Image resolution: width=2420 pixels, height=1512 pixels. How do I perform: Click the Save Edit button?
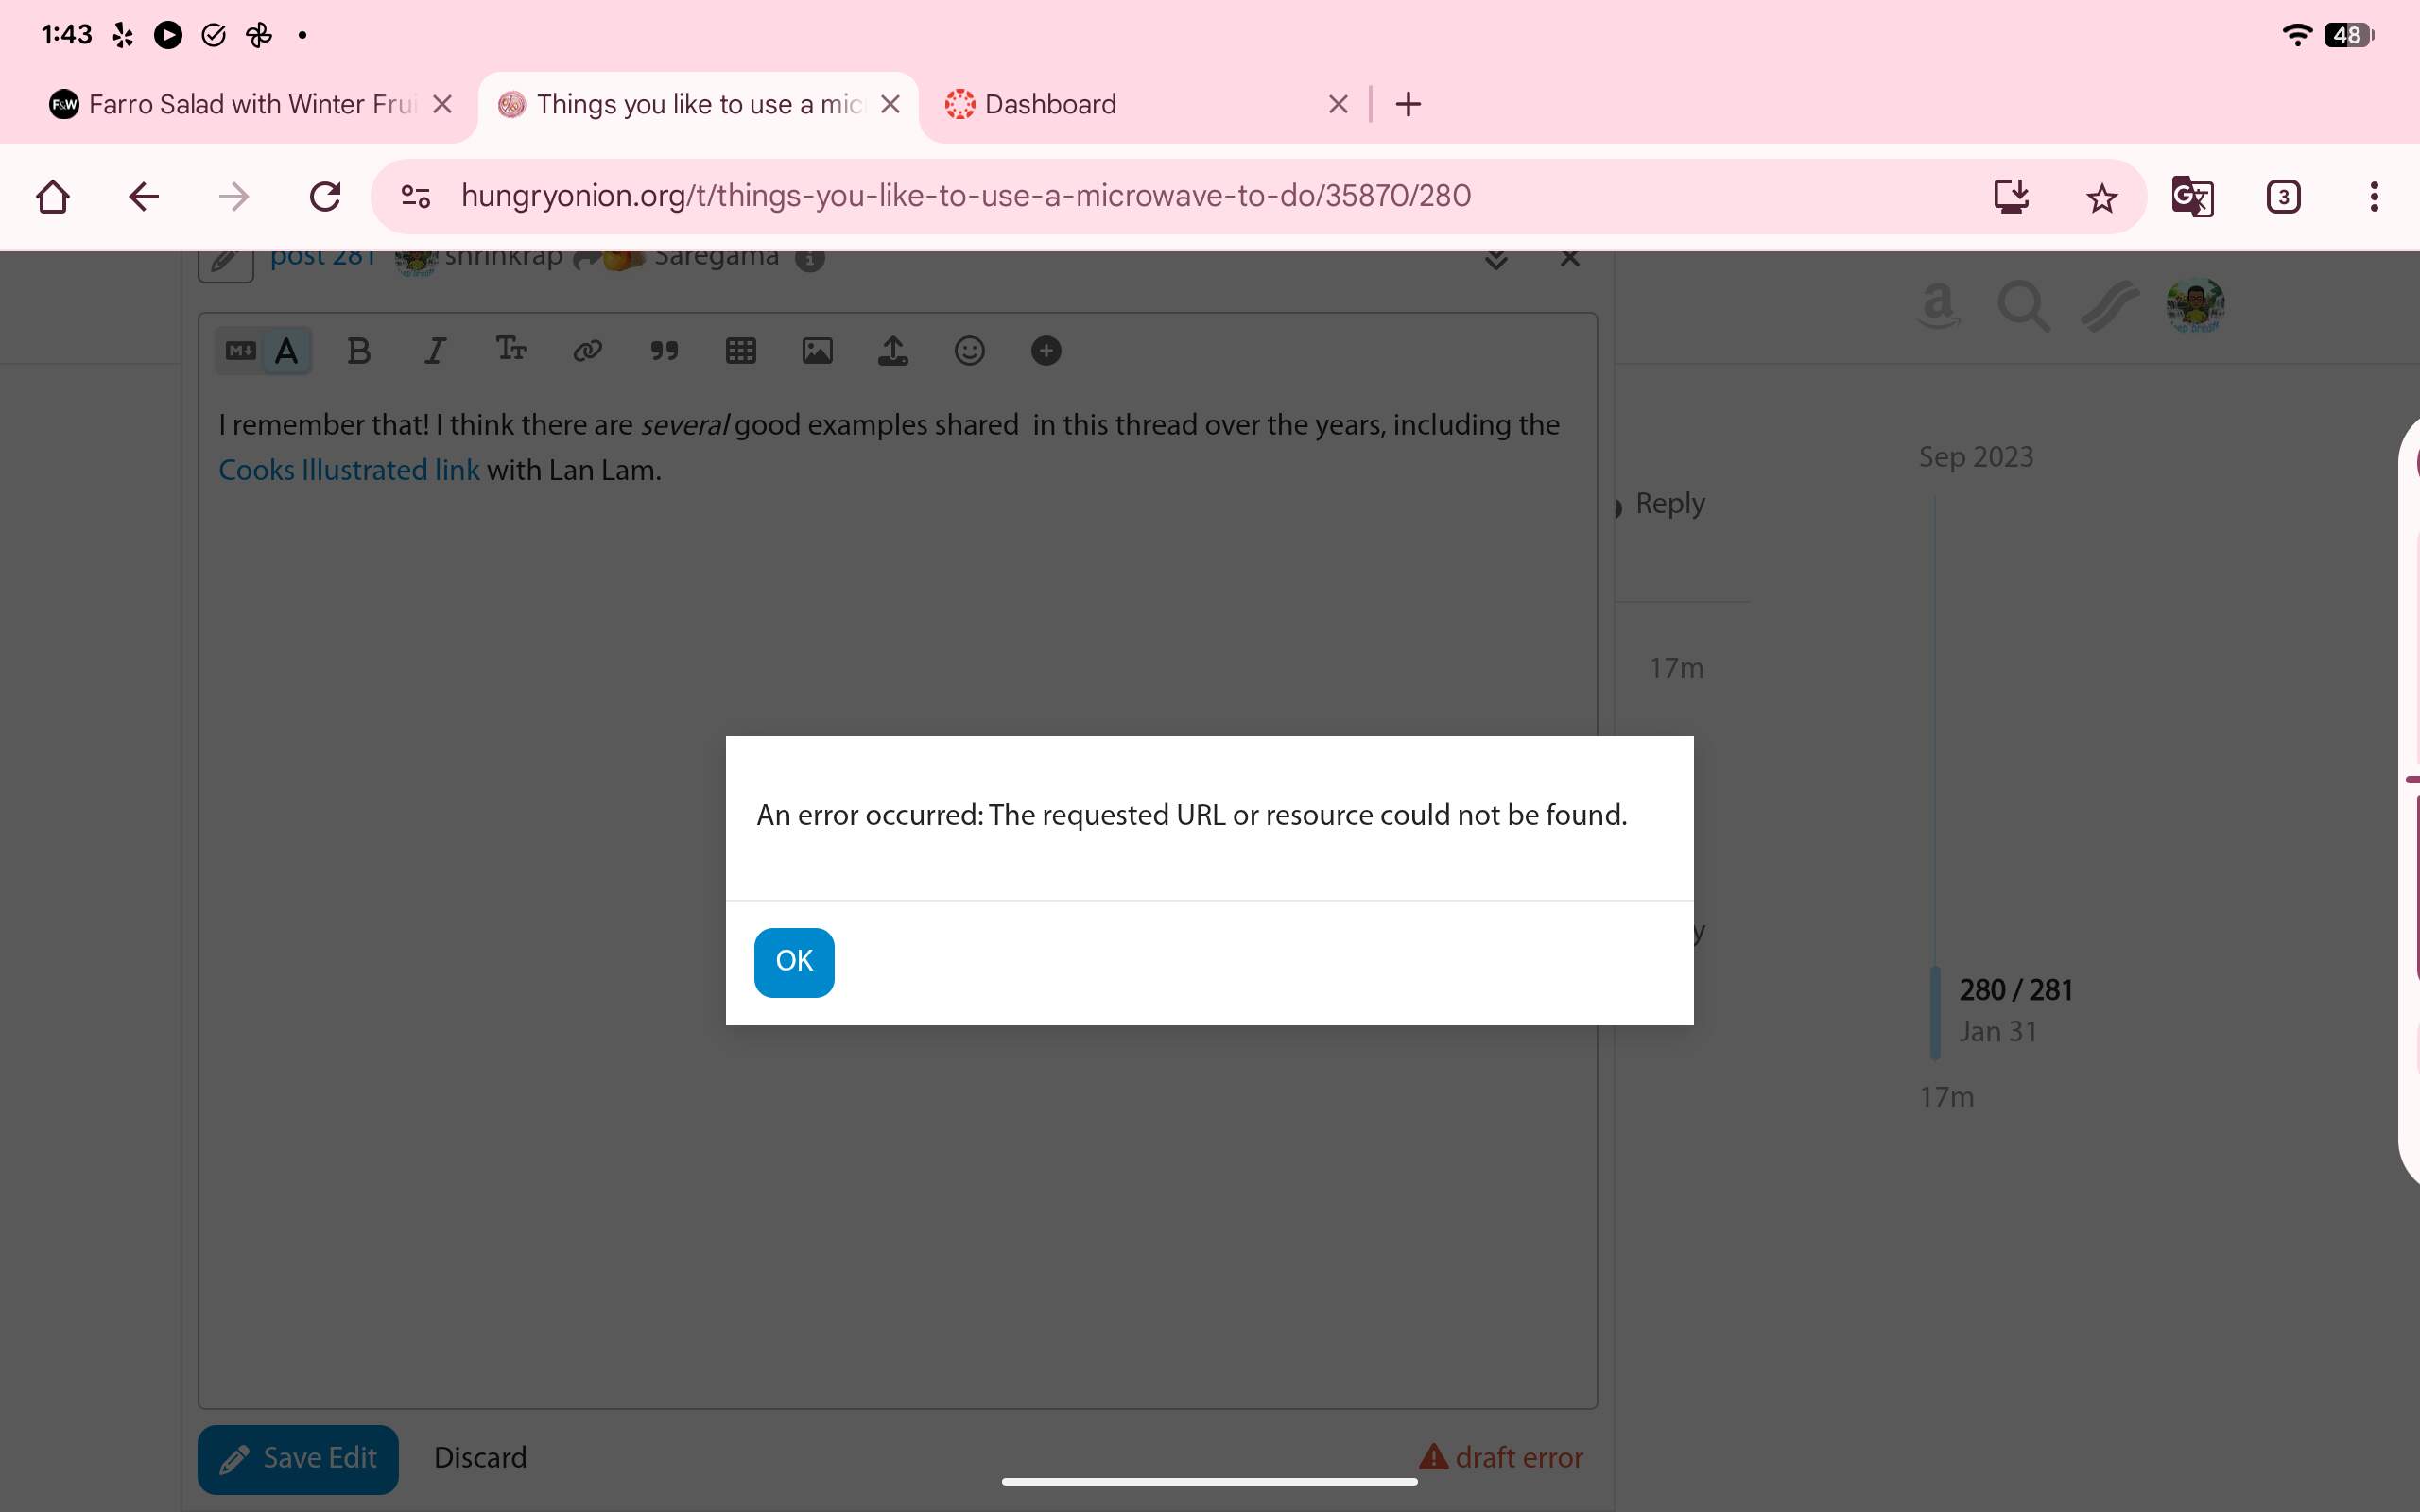click(x=298, y=1458)
